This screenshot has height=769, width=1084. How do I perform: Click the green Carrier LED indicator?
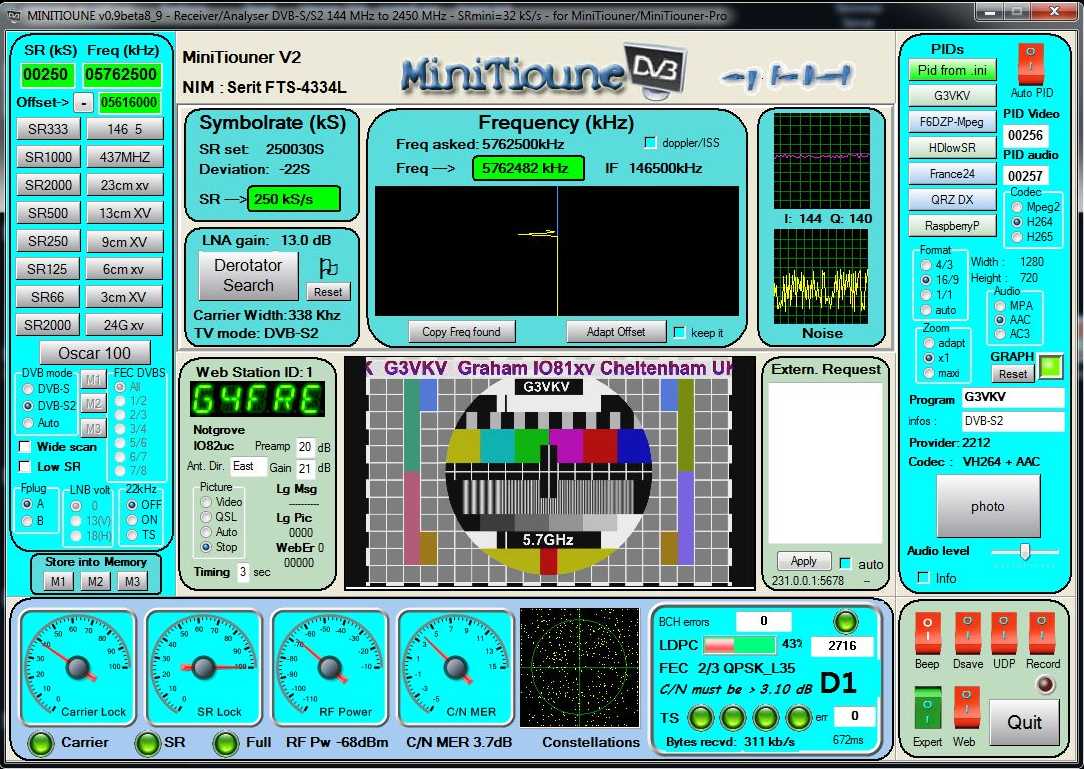coord(40,743)
